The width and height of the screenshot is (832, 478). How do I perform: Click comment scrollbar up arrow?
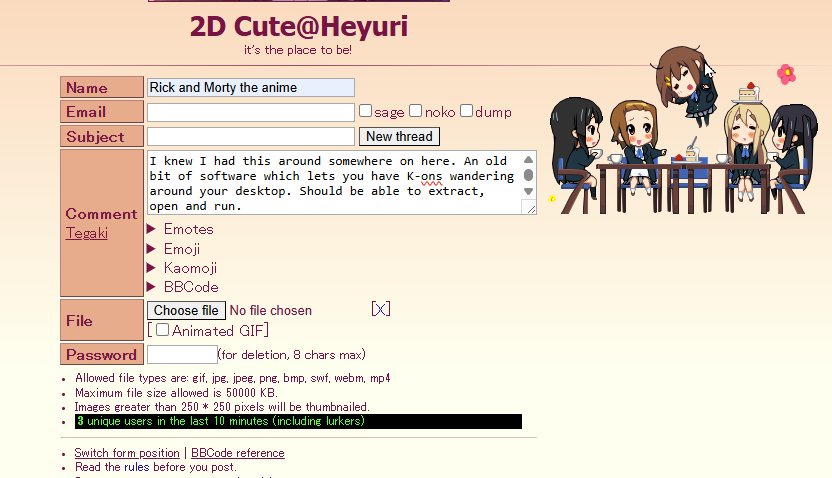pyautogui.click(x=528, y=160)
